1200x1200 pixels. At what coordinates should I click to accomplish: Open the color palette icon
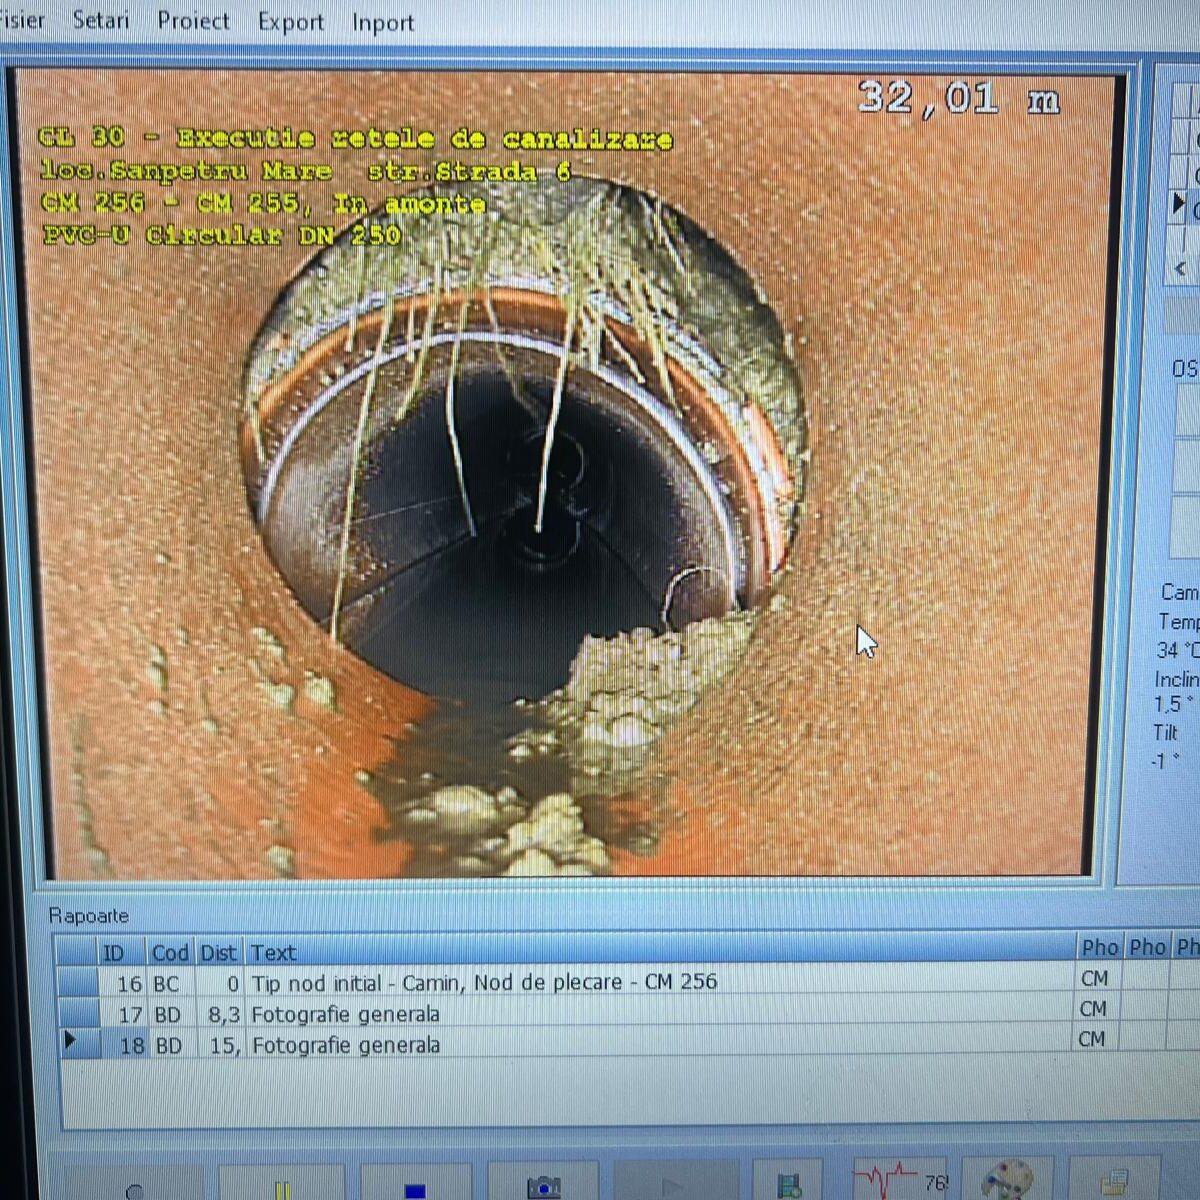click(x=1007, y=1180)
